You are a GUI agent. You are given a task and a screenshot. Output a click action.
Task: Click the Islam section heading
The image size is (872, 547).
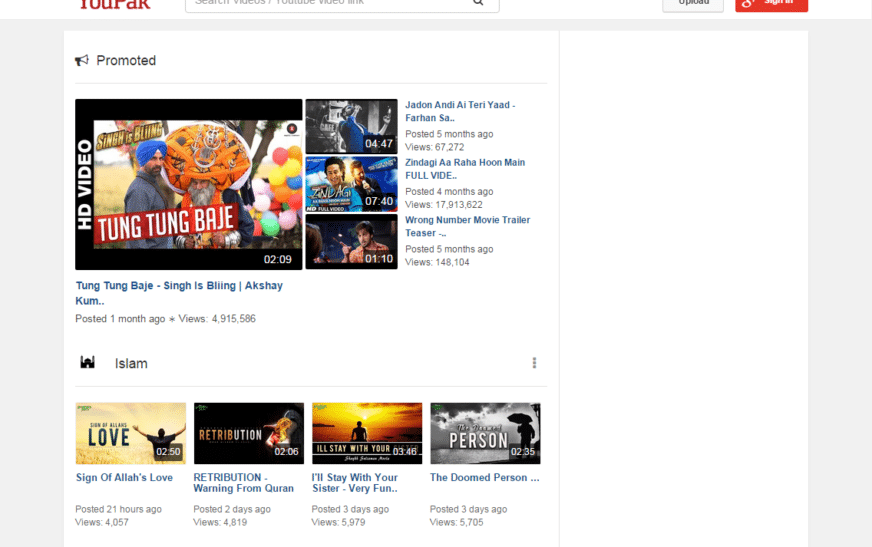pos(131,364)
